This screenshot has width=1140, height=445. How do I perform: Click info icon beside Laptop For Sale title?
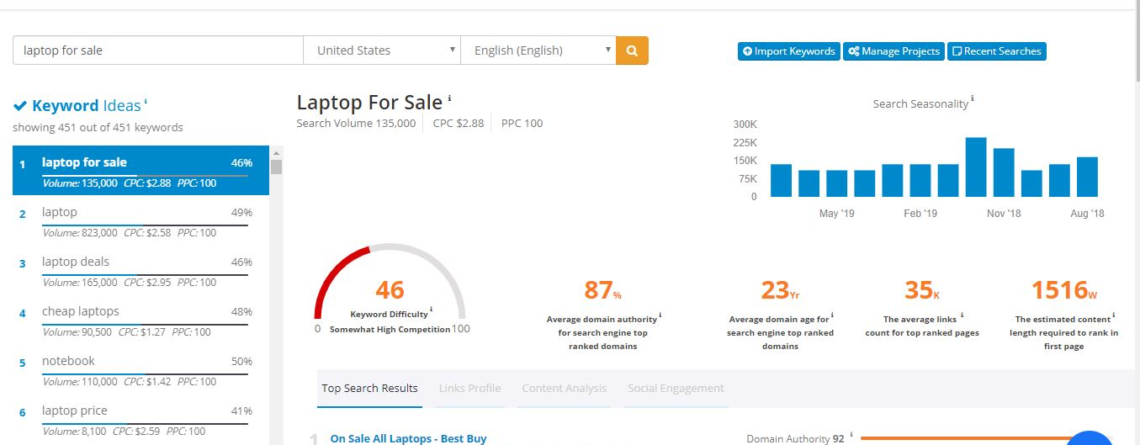(x=450, y=99)
